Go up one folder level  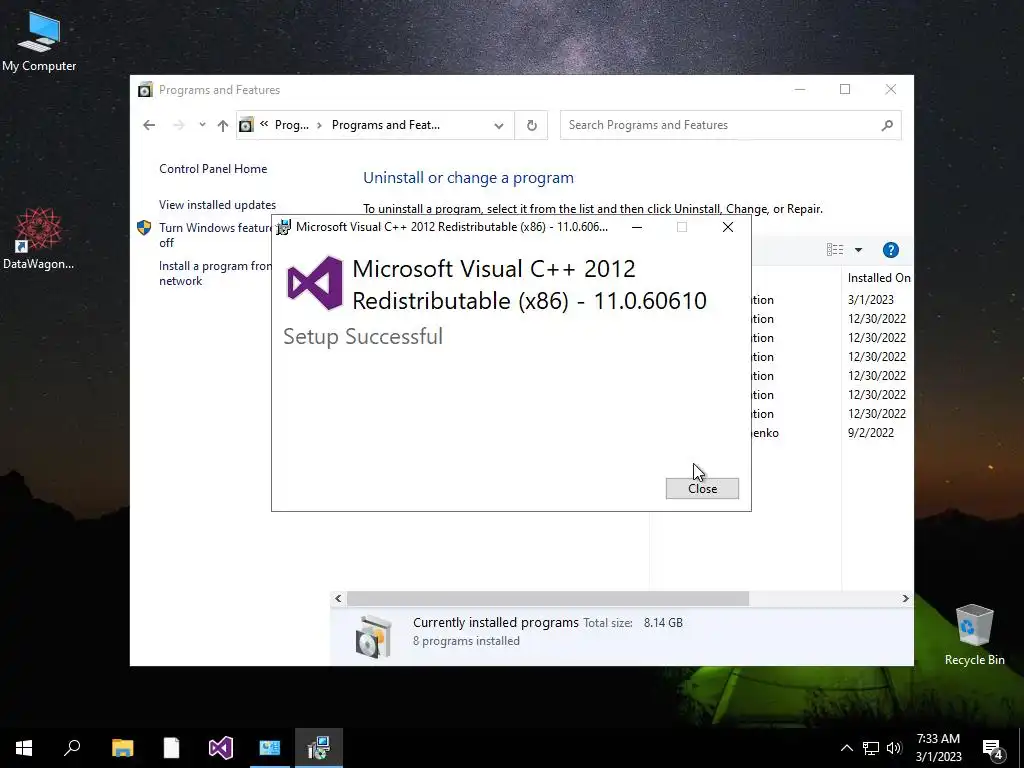click(223, 125)
